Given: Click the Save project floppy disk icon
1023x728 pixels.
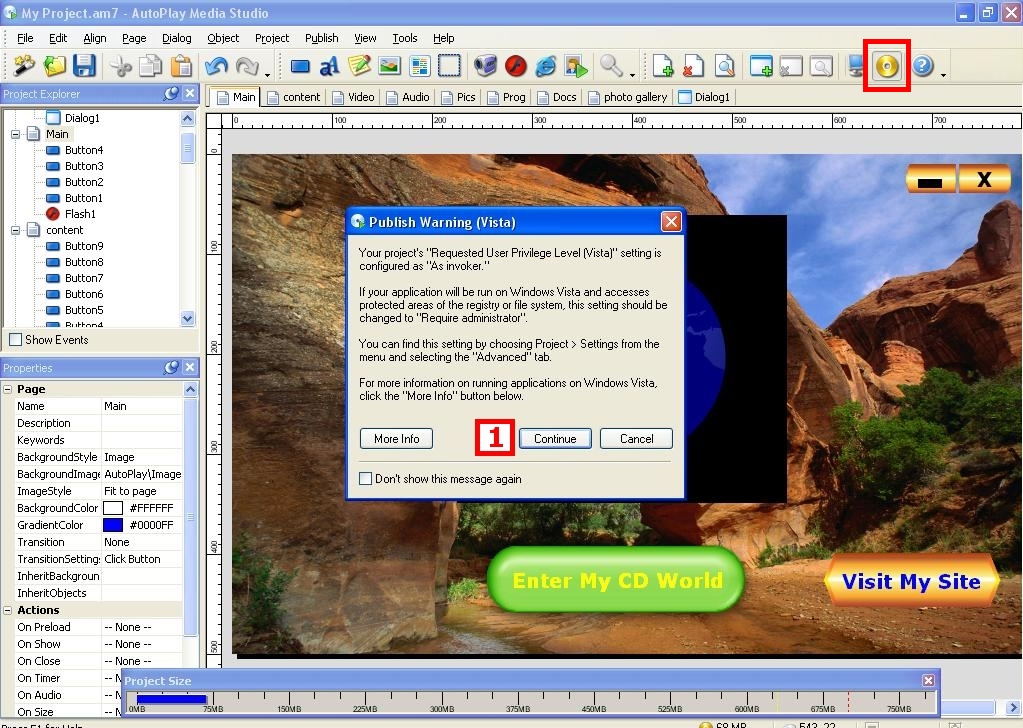Looking at the screenshot, I should [84, 67].
